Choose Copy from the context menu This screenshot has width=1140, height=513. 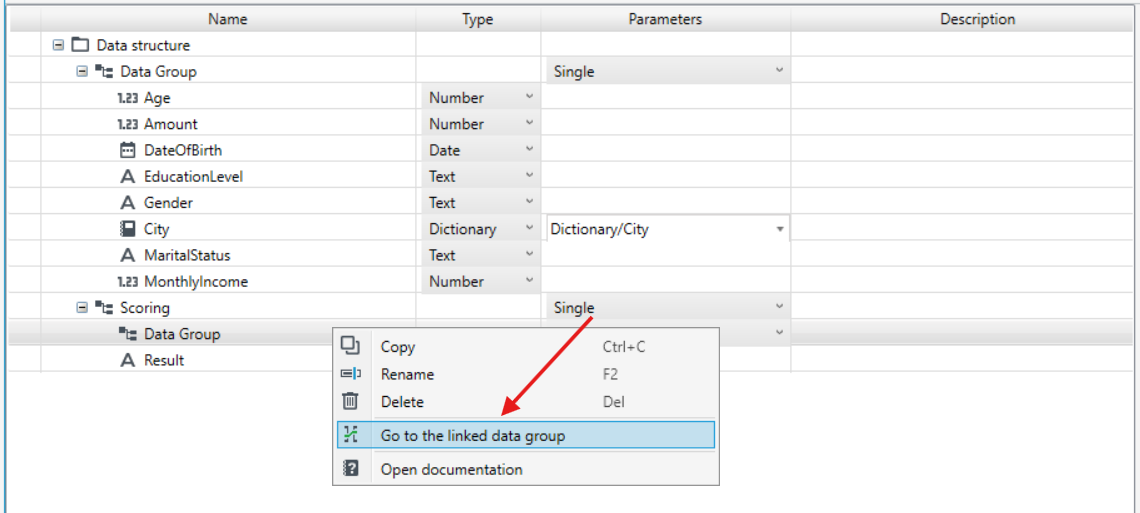pos(524,347)
